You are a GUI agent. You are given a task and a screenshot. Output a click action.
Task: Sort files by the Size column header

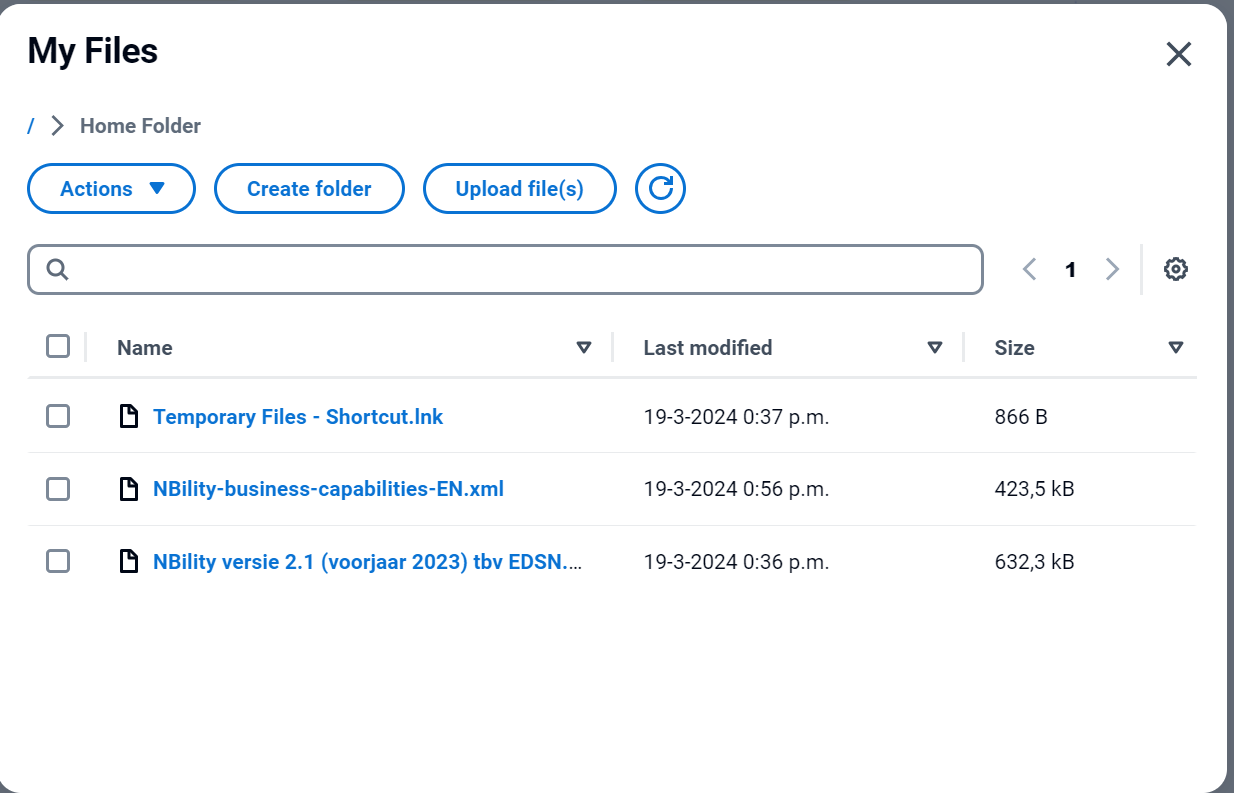[1014, 347]
